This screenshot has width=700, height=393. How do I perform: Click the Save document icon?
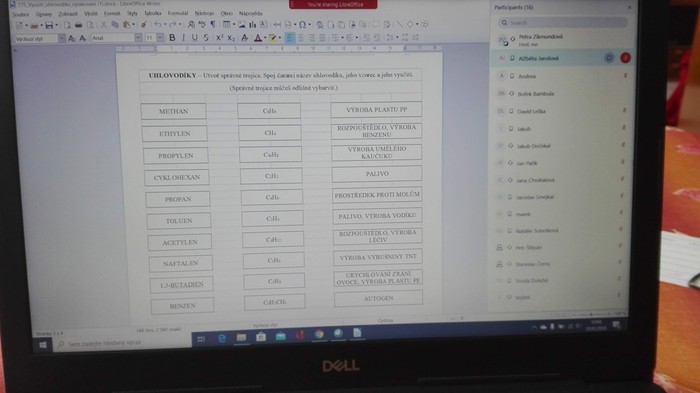tap(49, 25)
